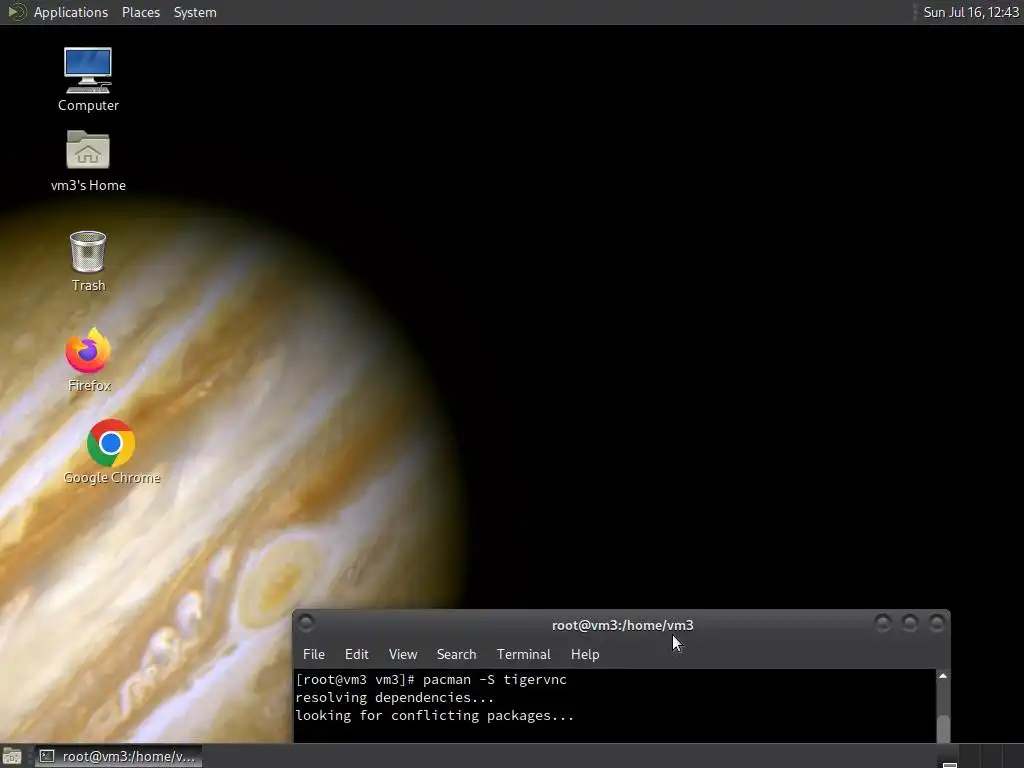
Task: Open the Places menu
Action: point(140,12)
